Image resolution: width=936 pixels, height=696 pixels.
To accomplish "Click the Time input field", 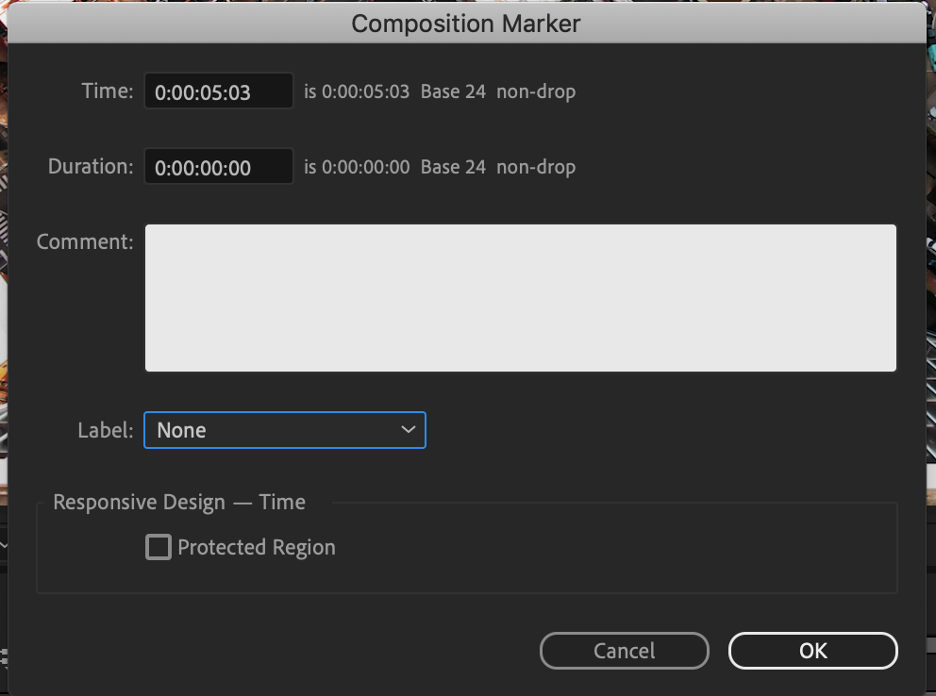I will pos(218,91).
